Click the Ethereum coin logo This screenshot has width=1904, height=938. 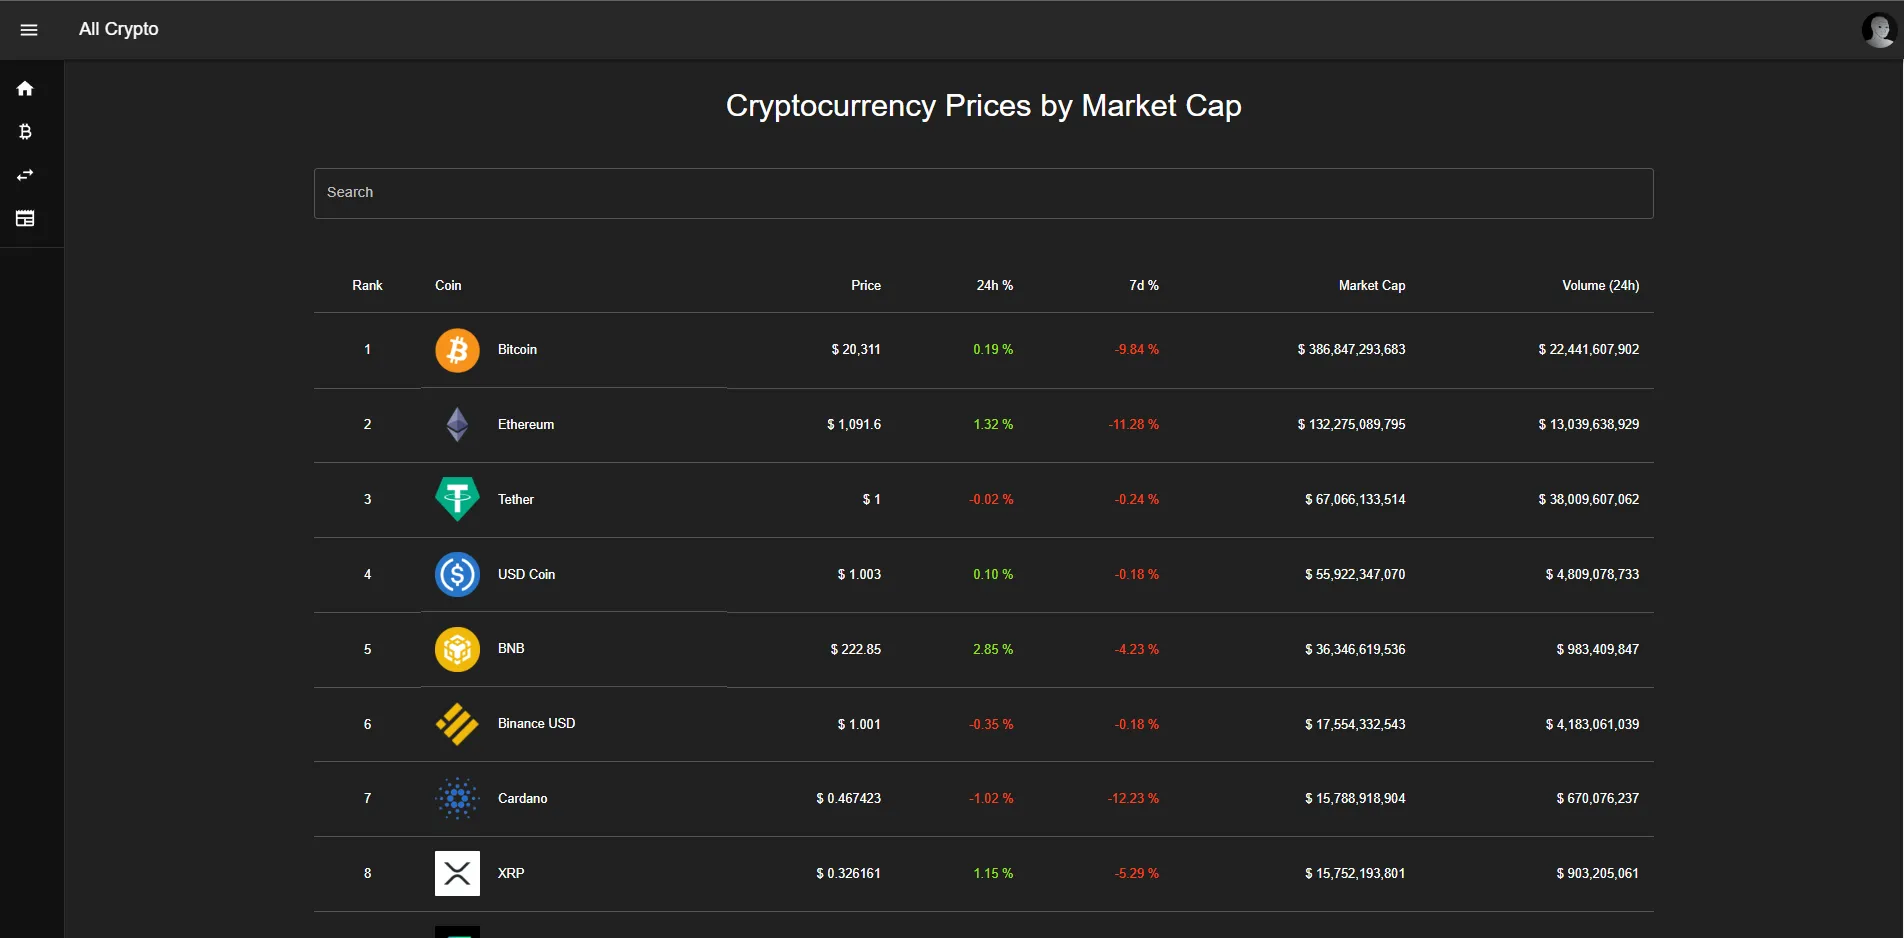[457, 424]
